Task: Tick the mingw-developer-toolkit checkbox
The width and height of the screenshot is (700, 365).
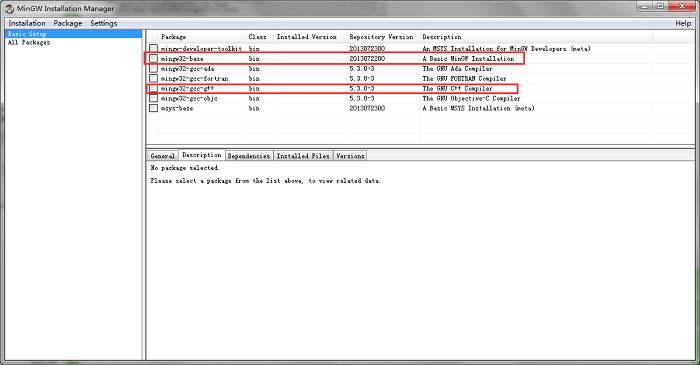Action: click(153, 48)
